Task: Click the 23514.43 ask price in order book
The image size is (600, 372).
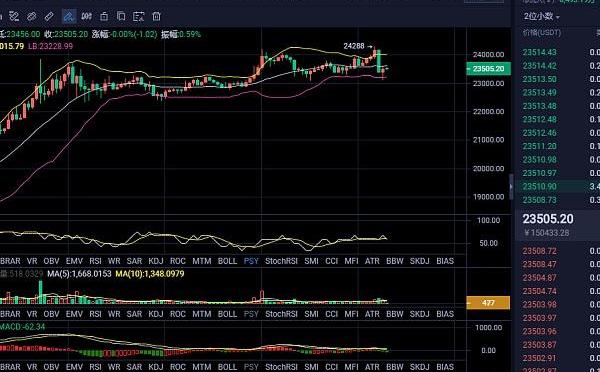Action: coord(540,52)
